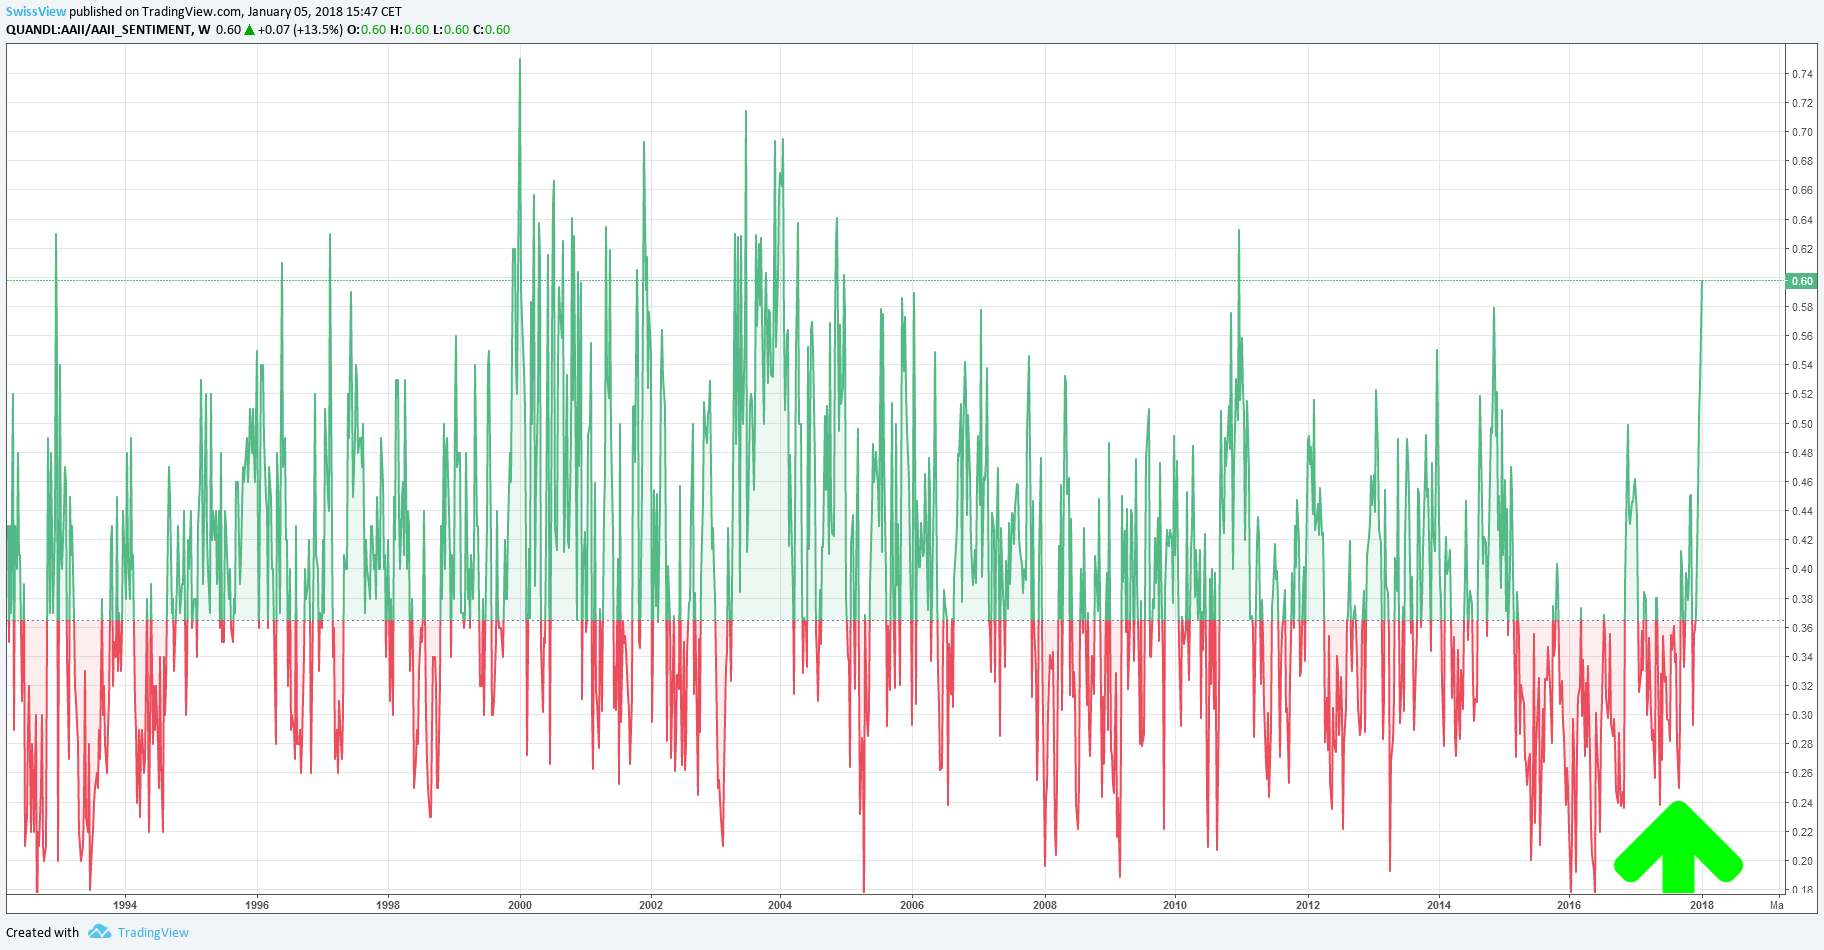Screen dimensions: 1824x950
Task: Click the 2016 year label on time axis
Action: pyautogui.click(x=1569, y=905)
